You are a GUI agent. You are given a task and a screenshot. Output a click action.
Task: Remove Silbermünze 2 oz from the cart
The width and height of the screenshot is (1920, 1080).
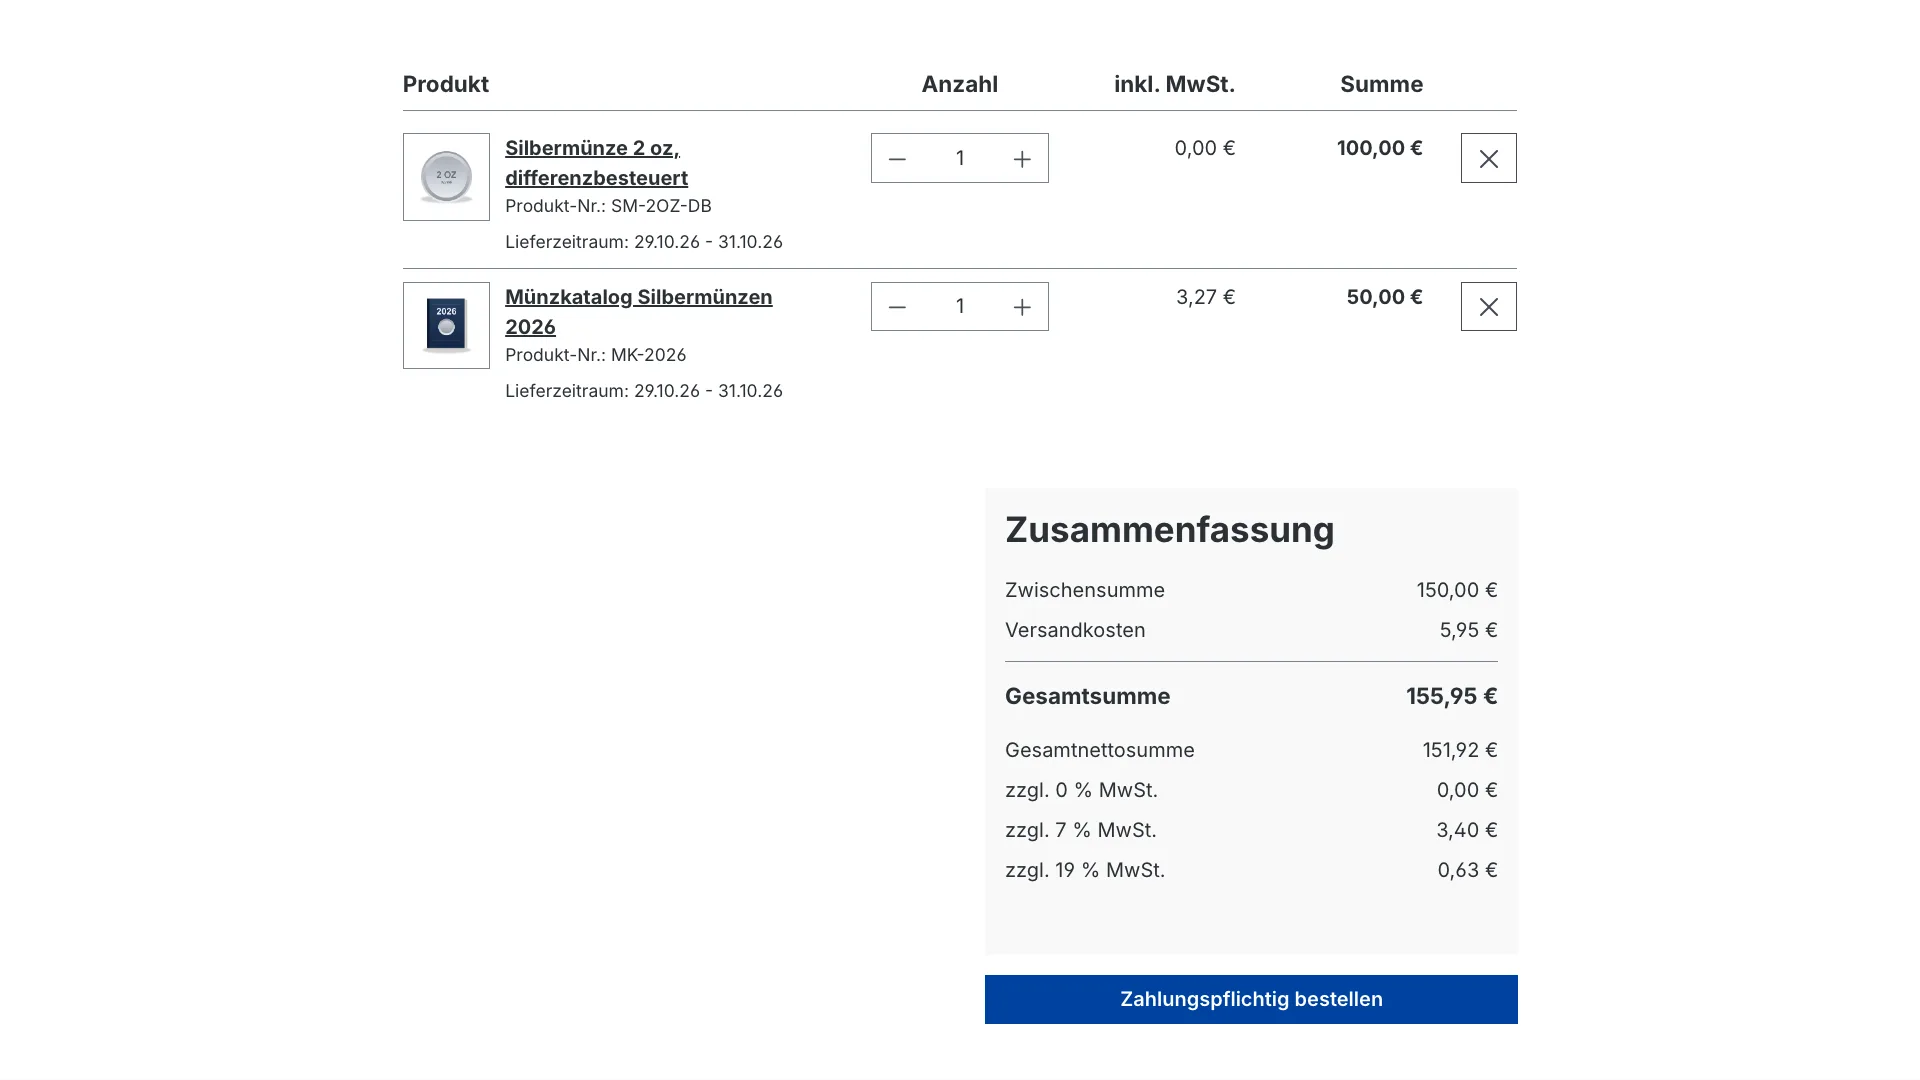tap(1488, 158)
